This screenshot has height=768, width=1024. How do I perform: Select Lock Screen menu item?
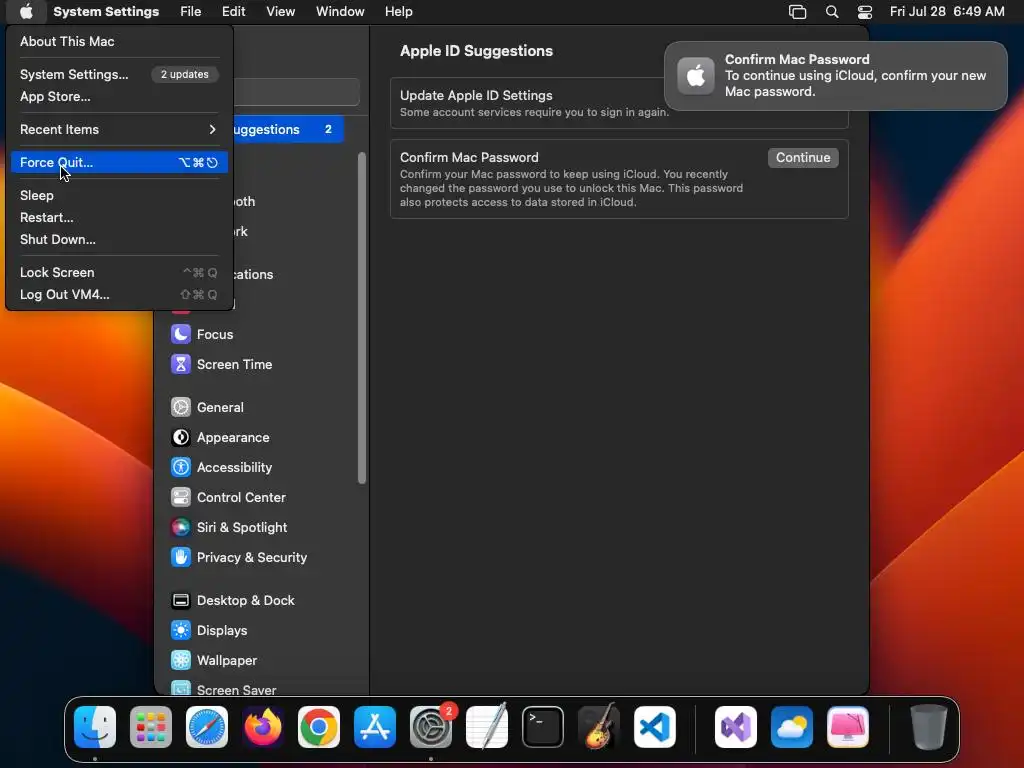119,272
